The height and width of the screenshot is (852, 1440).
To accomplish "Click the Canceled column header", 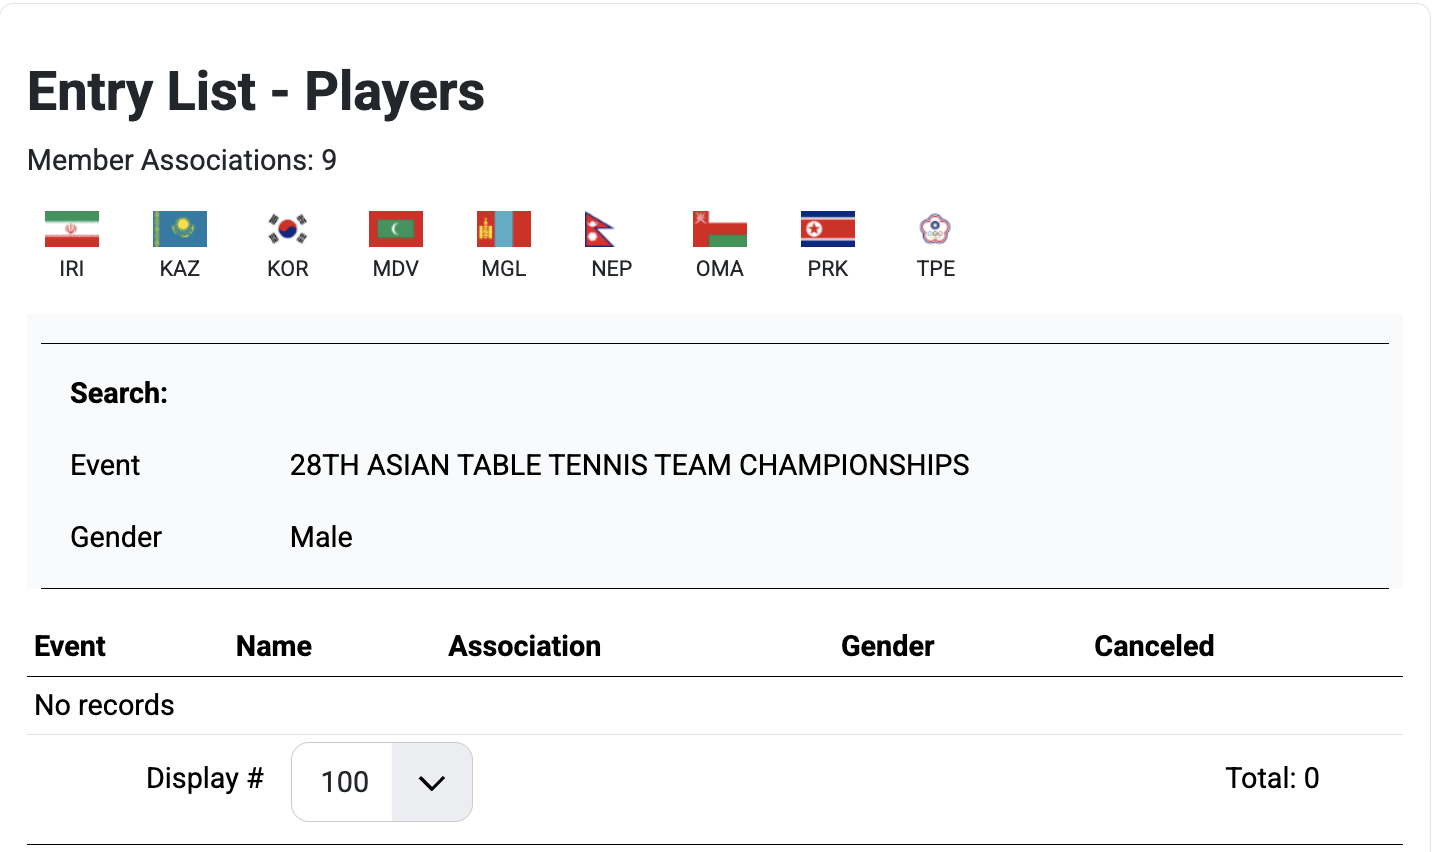I will pos(1154,646).
